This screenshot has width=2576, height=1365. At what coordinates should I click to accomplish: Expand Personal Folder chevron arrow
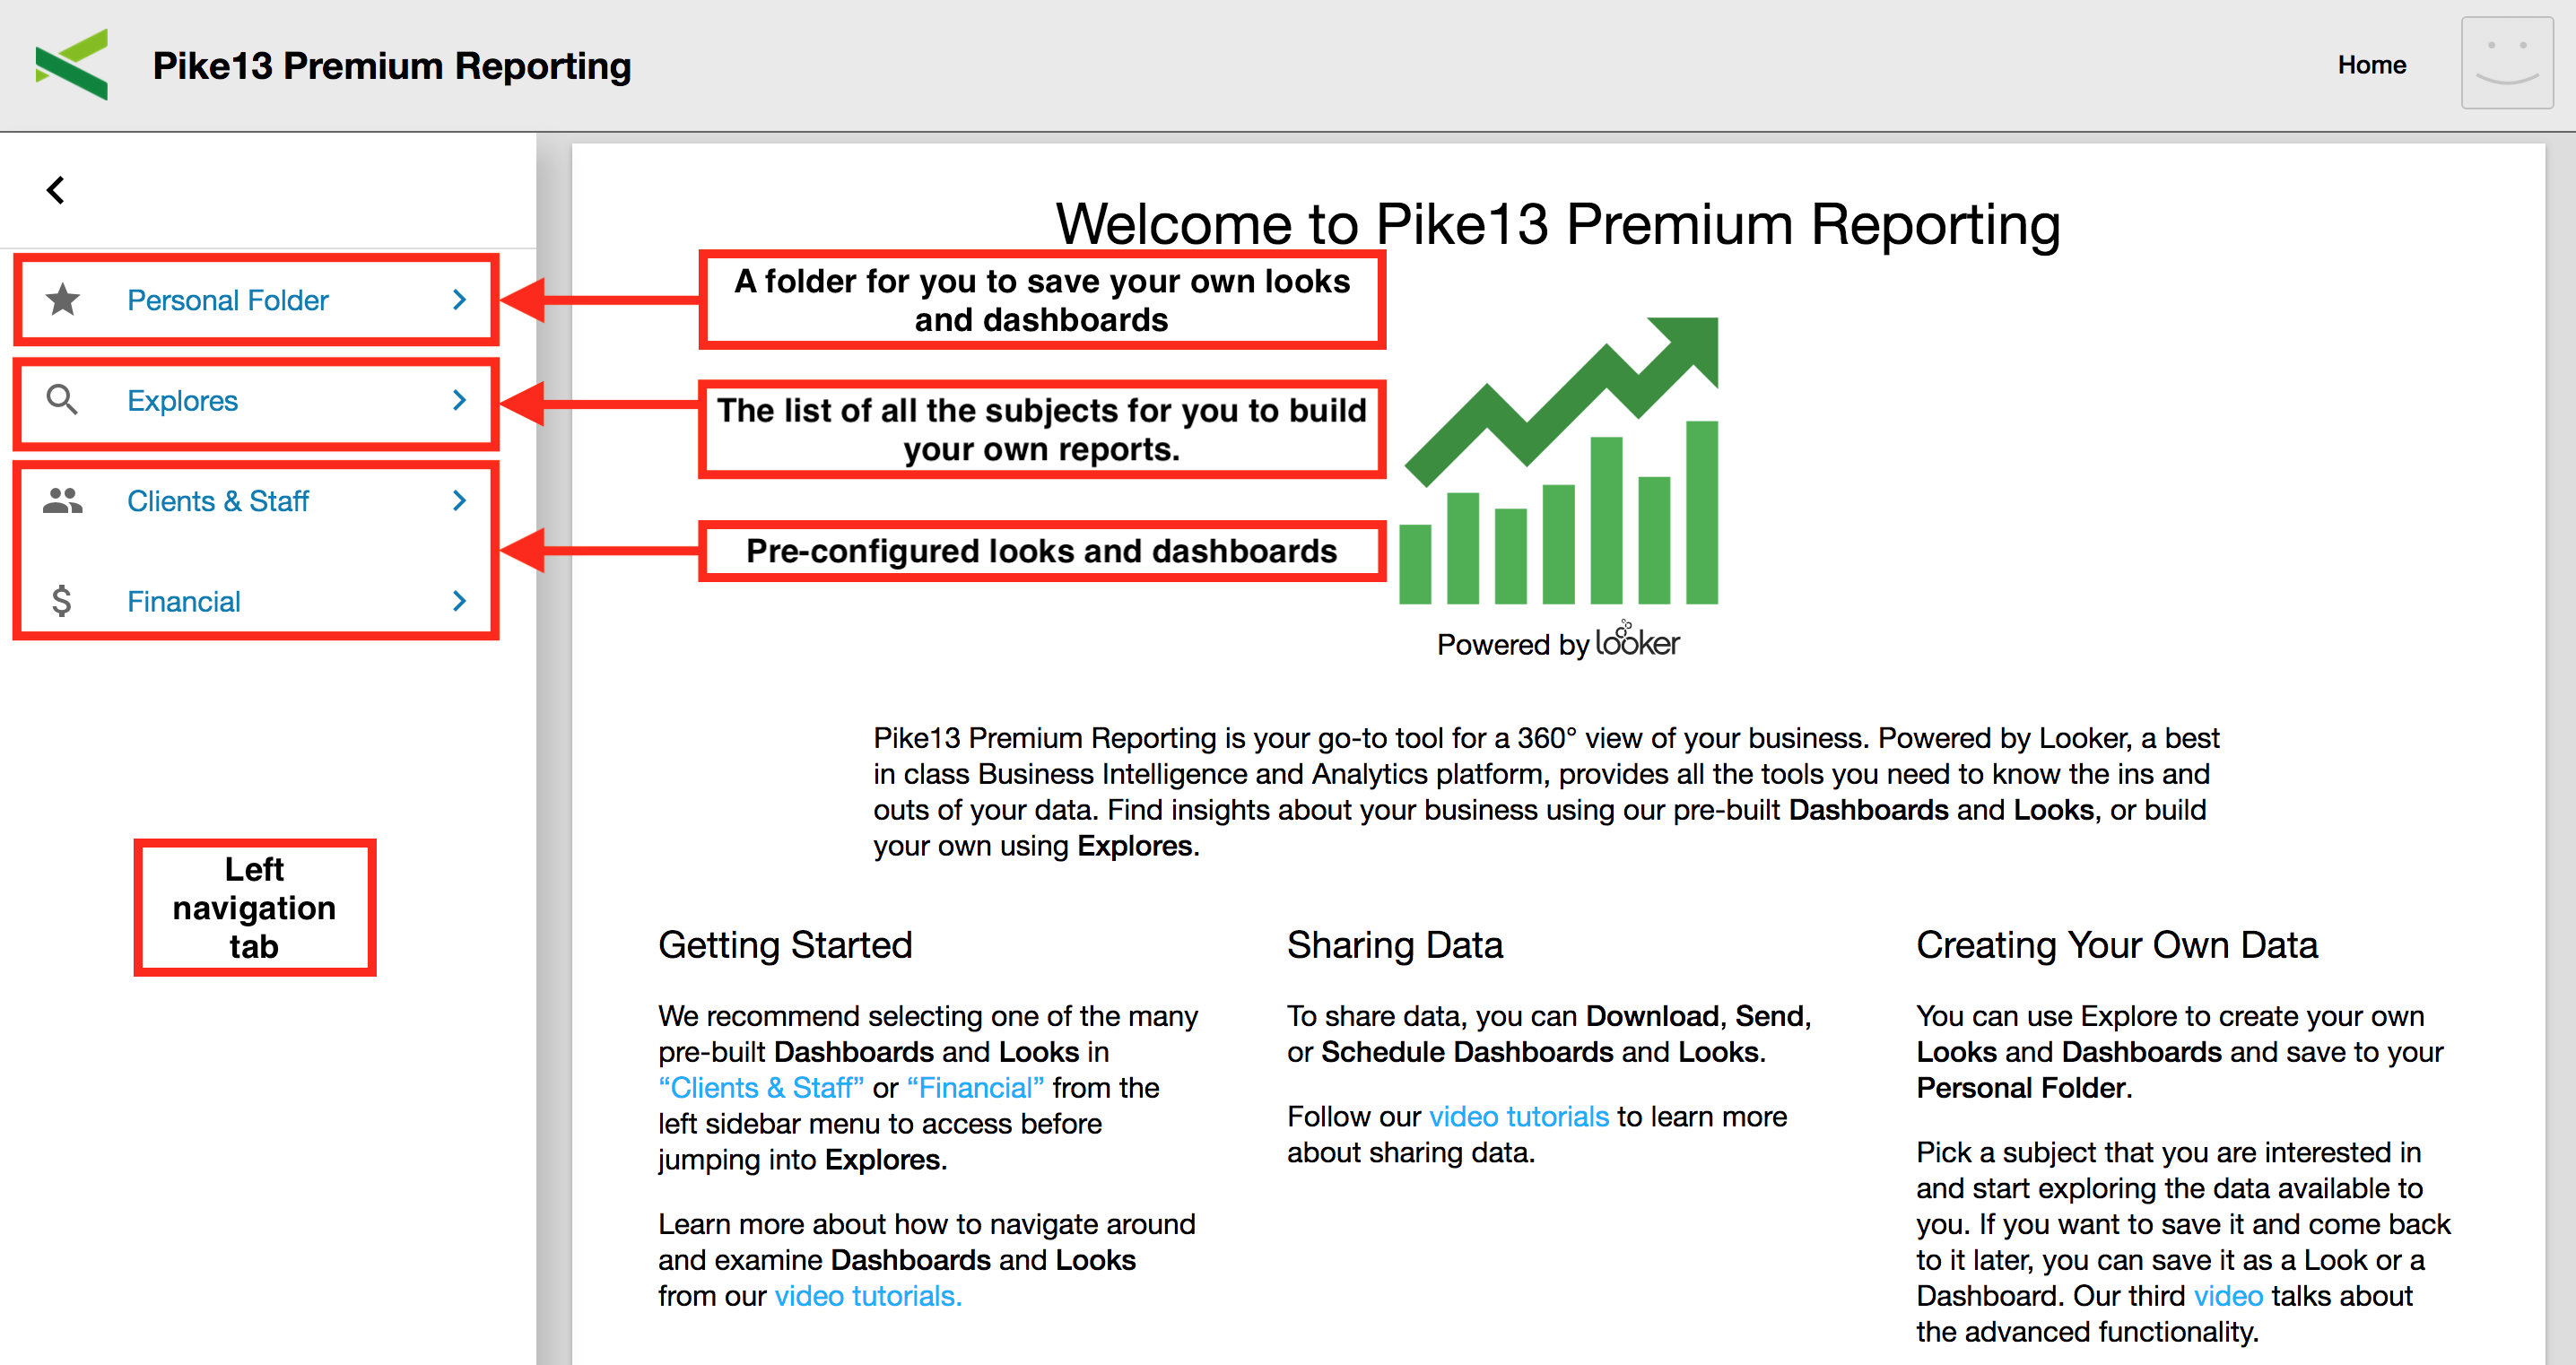coord(459,299)
